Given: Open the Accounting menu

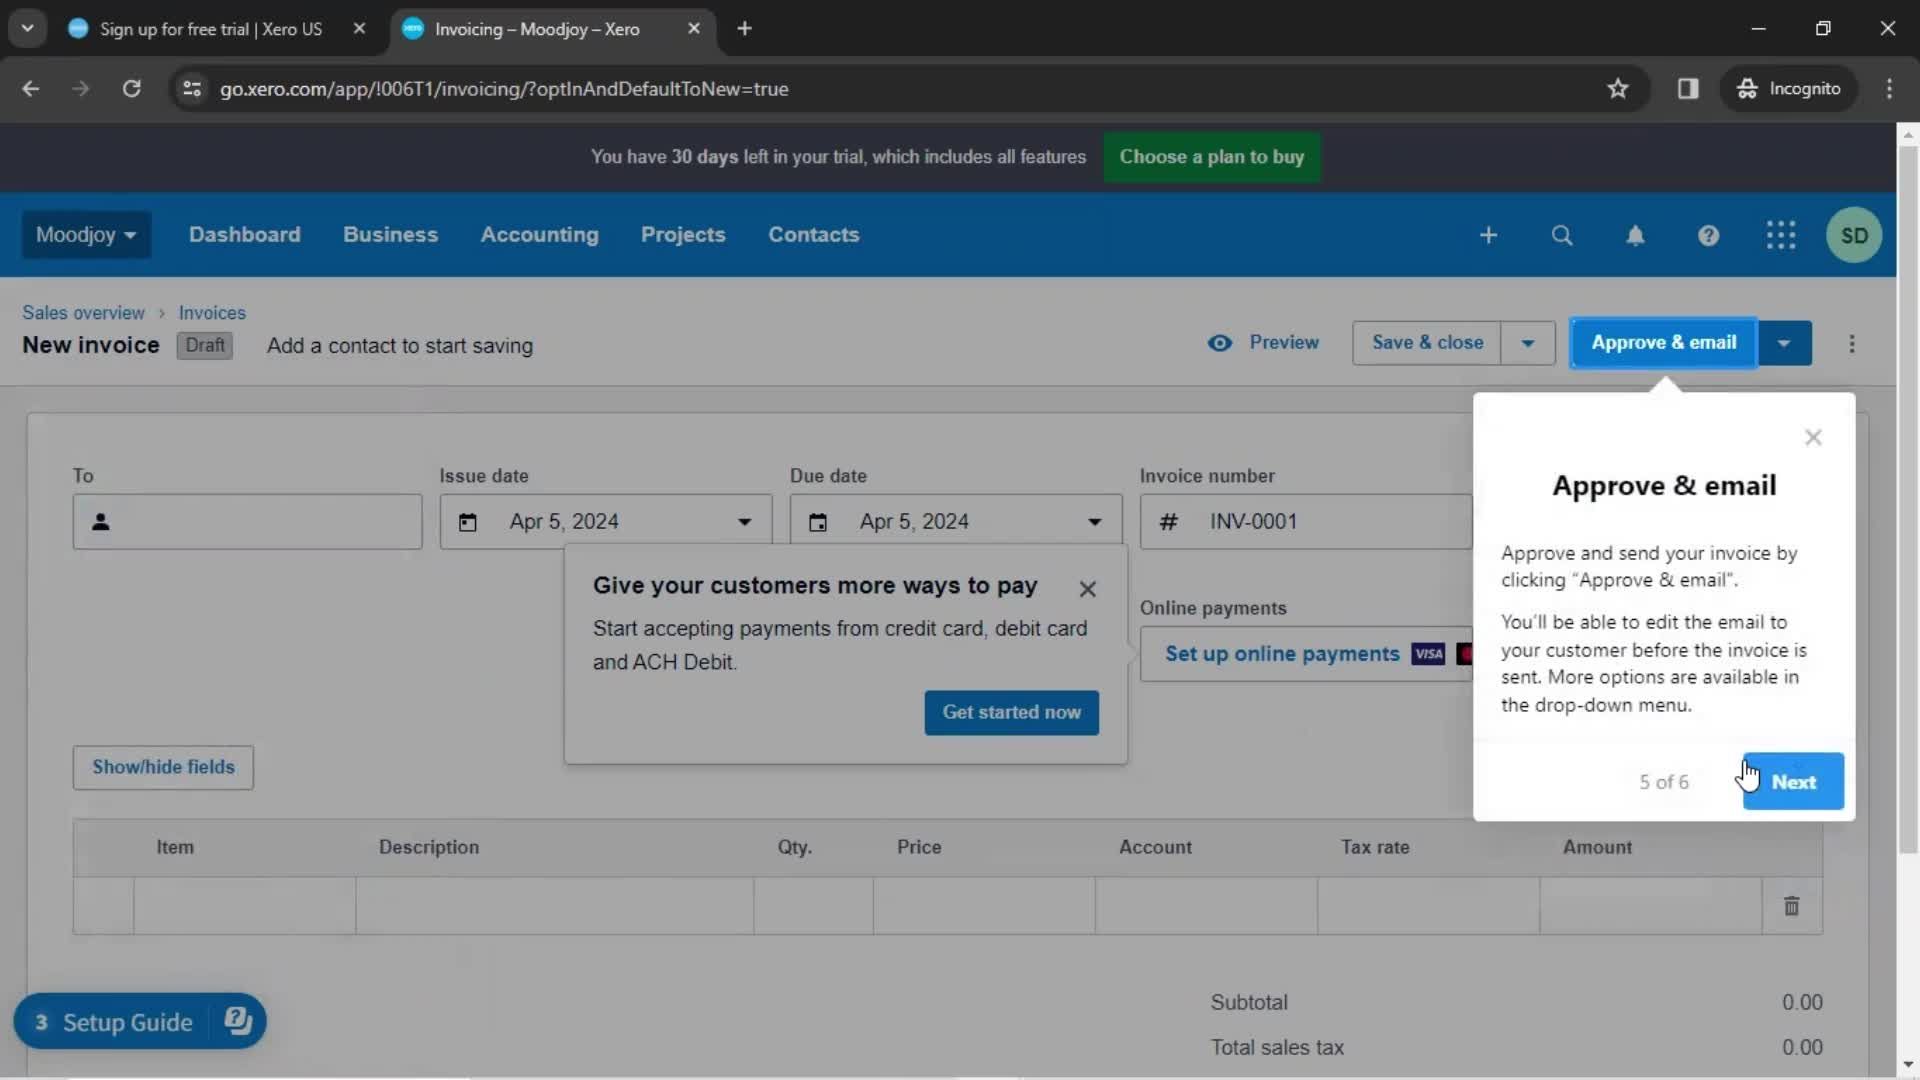Looking at the screenshot, I should click(x=539, y=235).
